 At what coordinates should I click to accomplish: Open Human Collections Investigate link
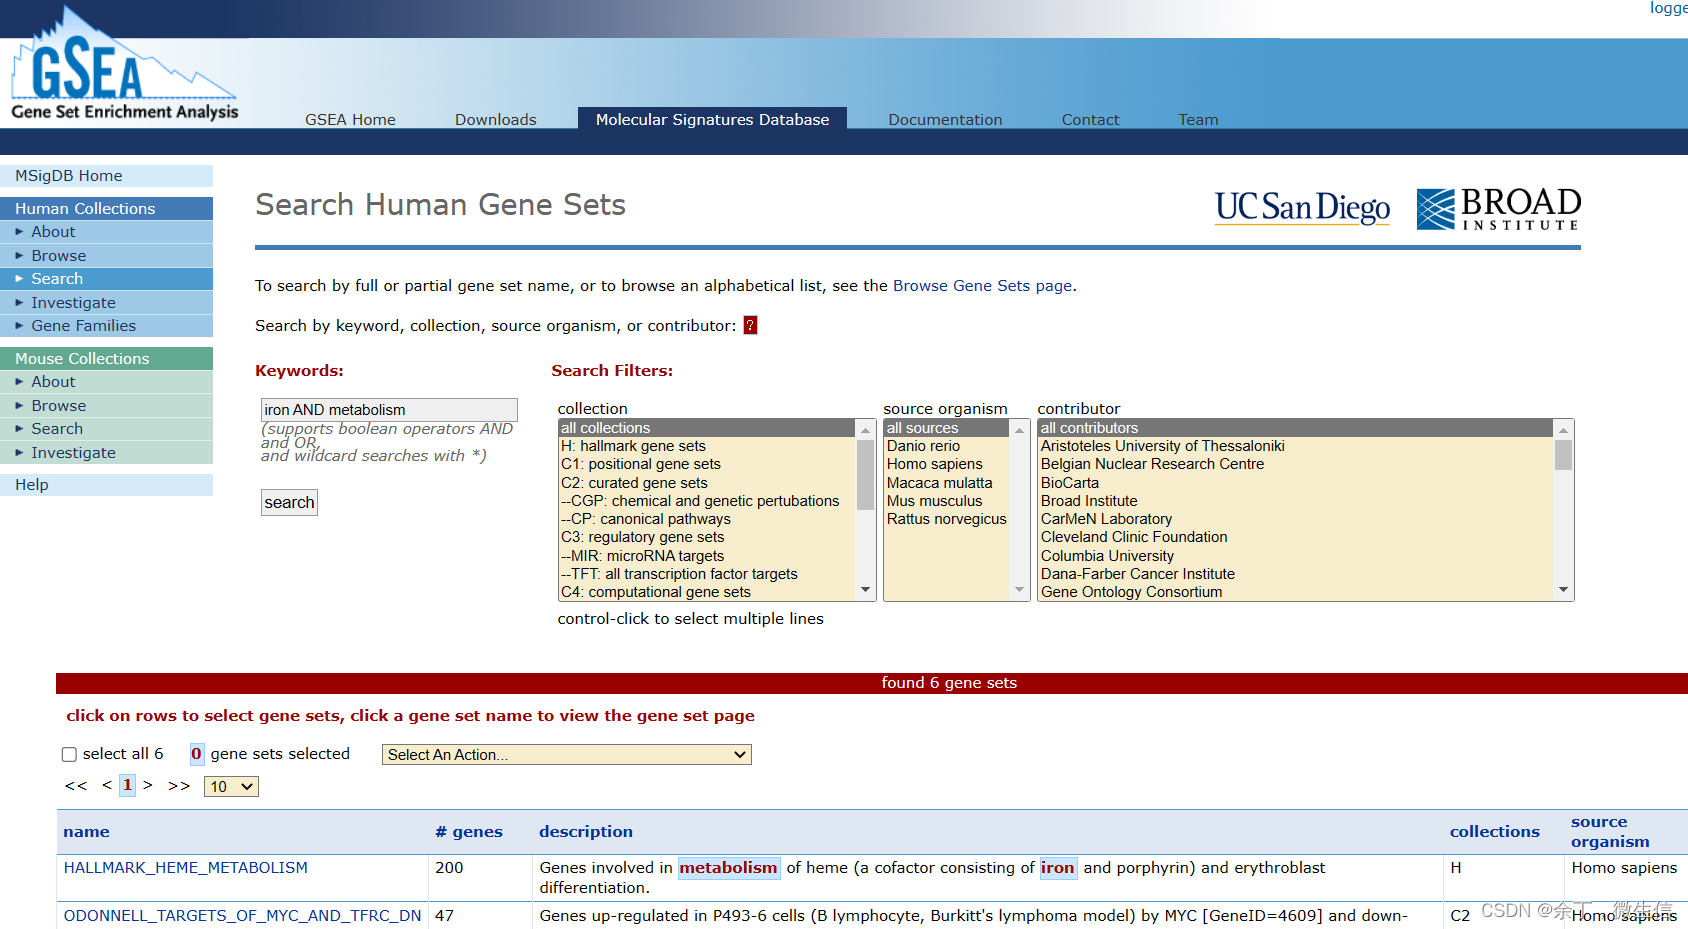[106, 303]
